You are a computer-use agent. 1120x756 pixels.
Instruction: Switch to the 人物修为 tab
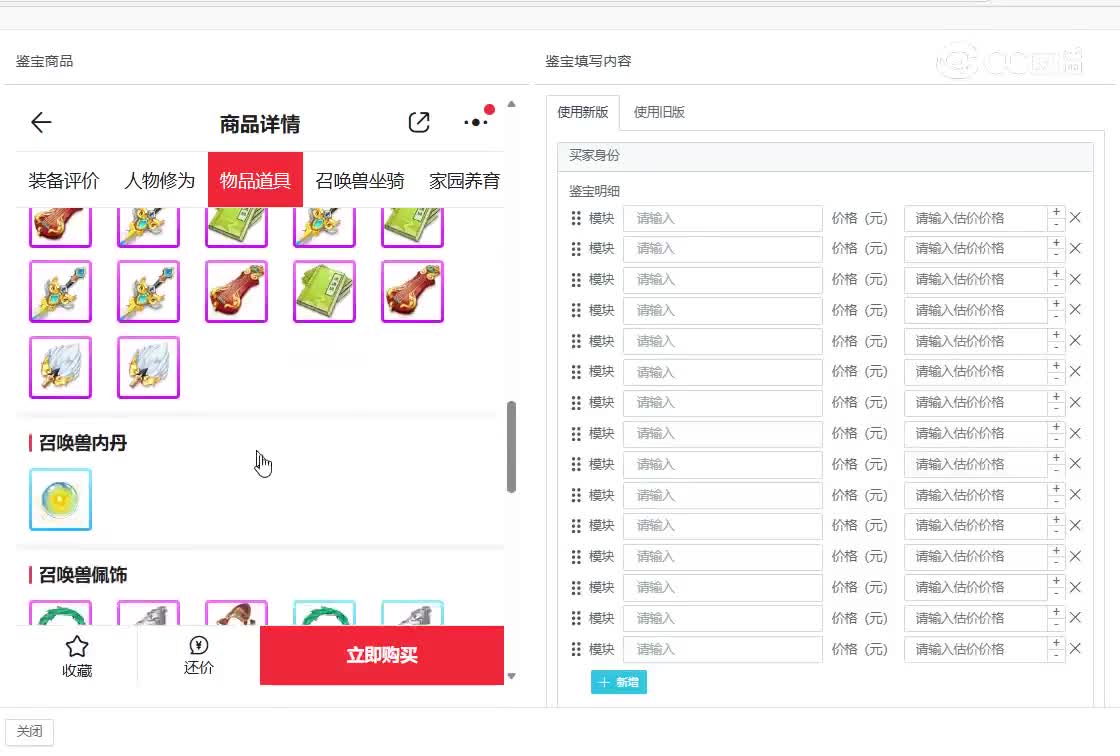point(159,181)
